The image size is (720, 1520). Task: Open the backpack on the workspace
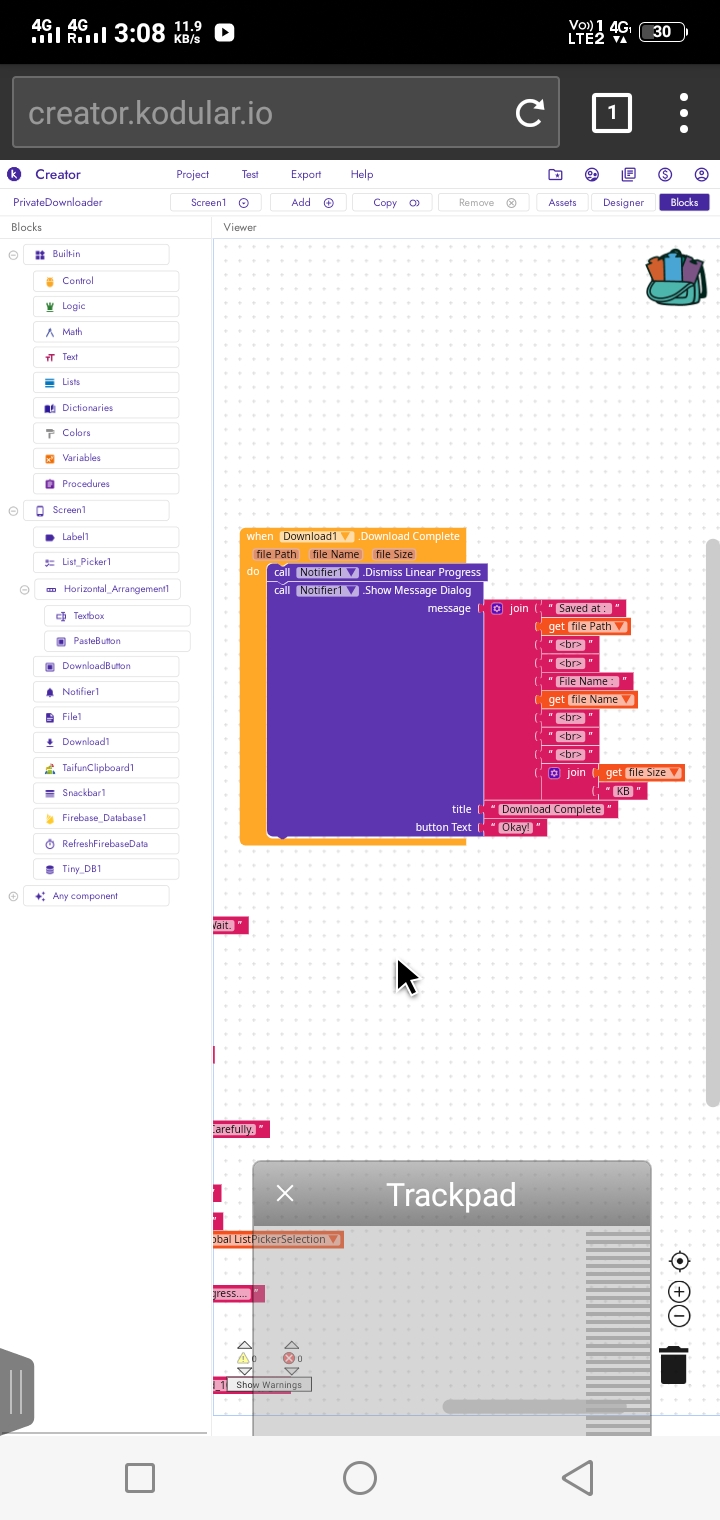tap(675, 277)
